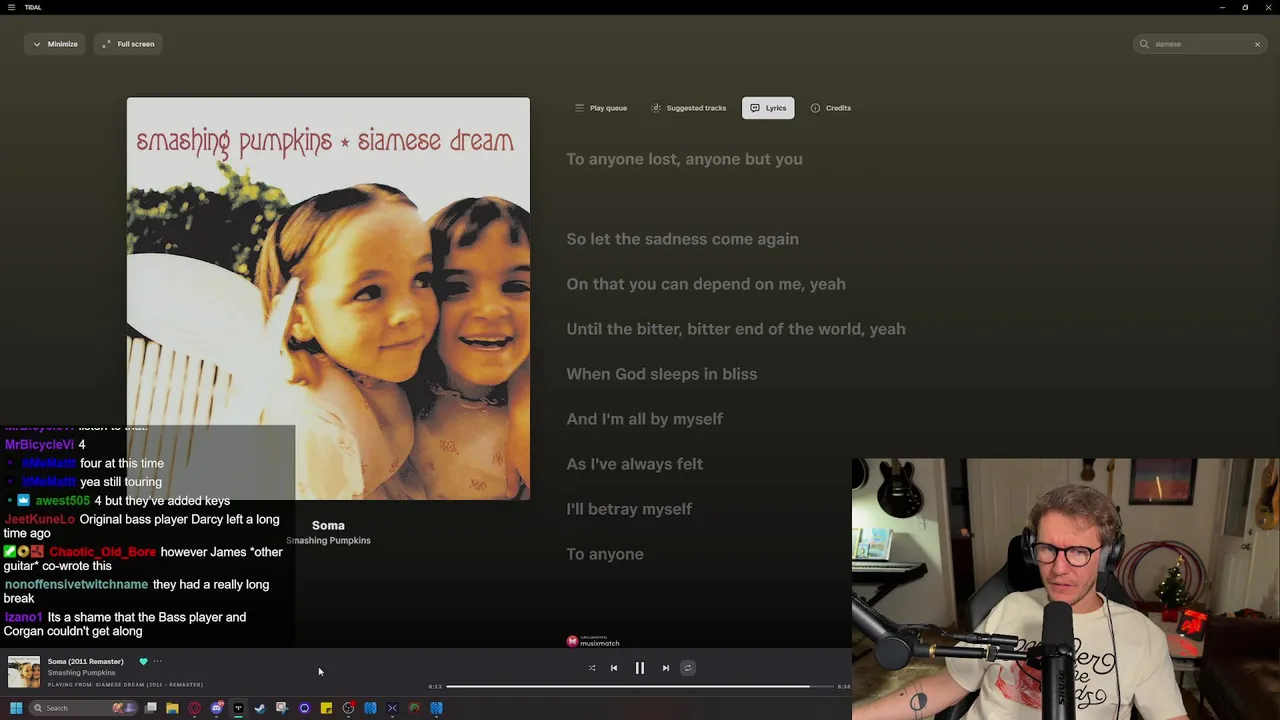The width and height of the screenshot is (1280, 720).
Task: Skip to next track
Action: pos(666,668)
